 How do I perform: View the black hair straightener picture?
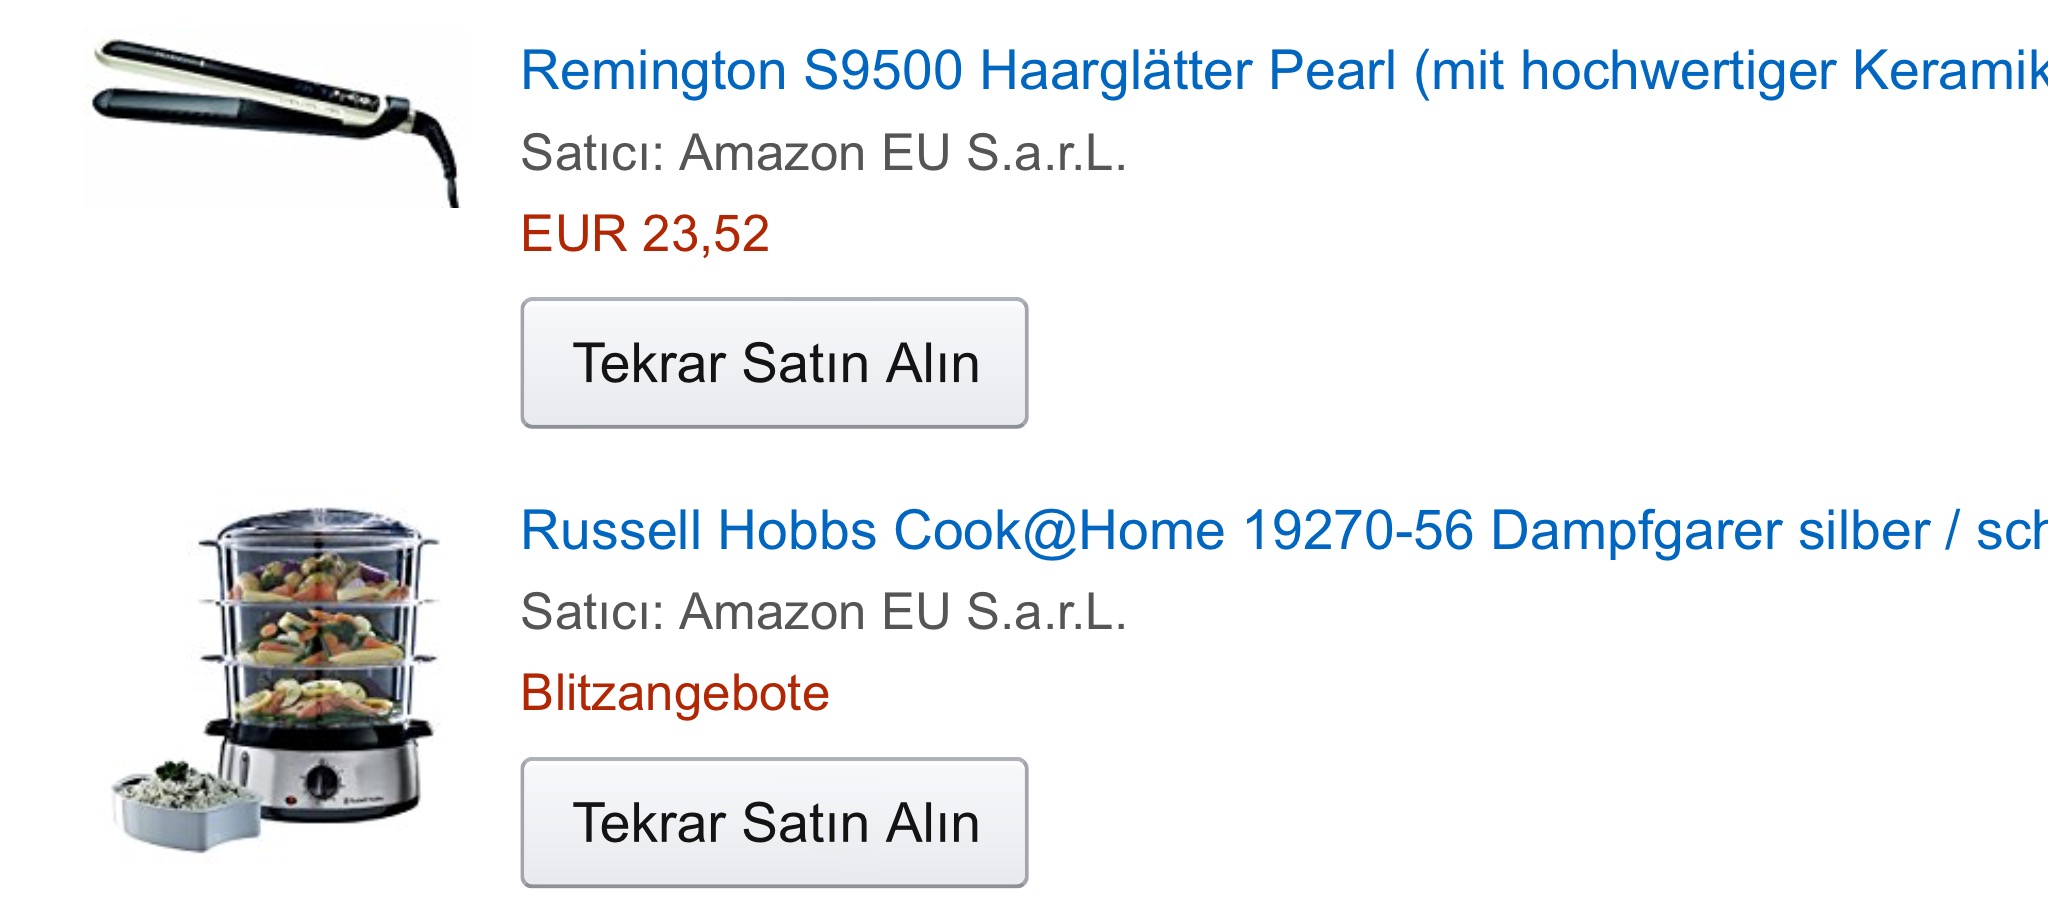tap(276, 121)
